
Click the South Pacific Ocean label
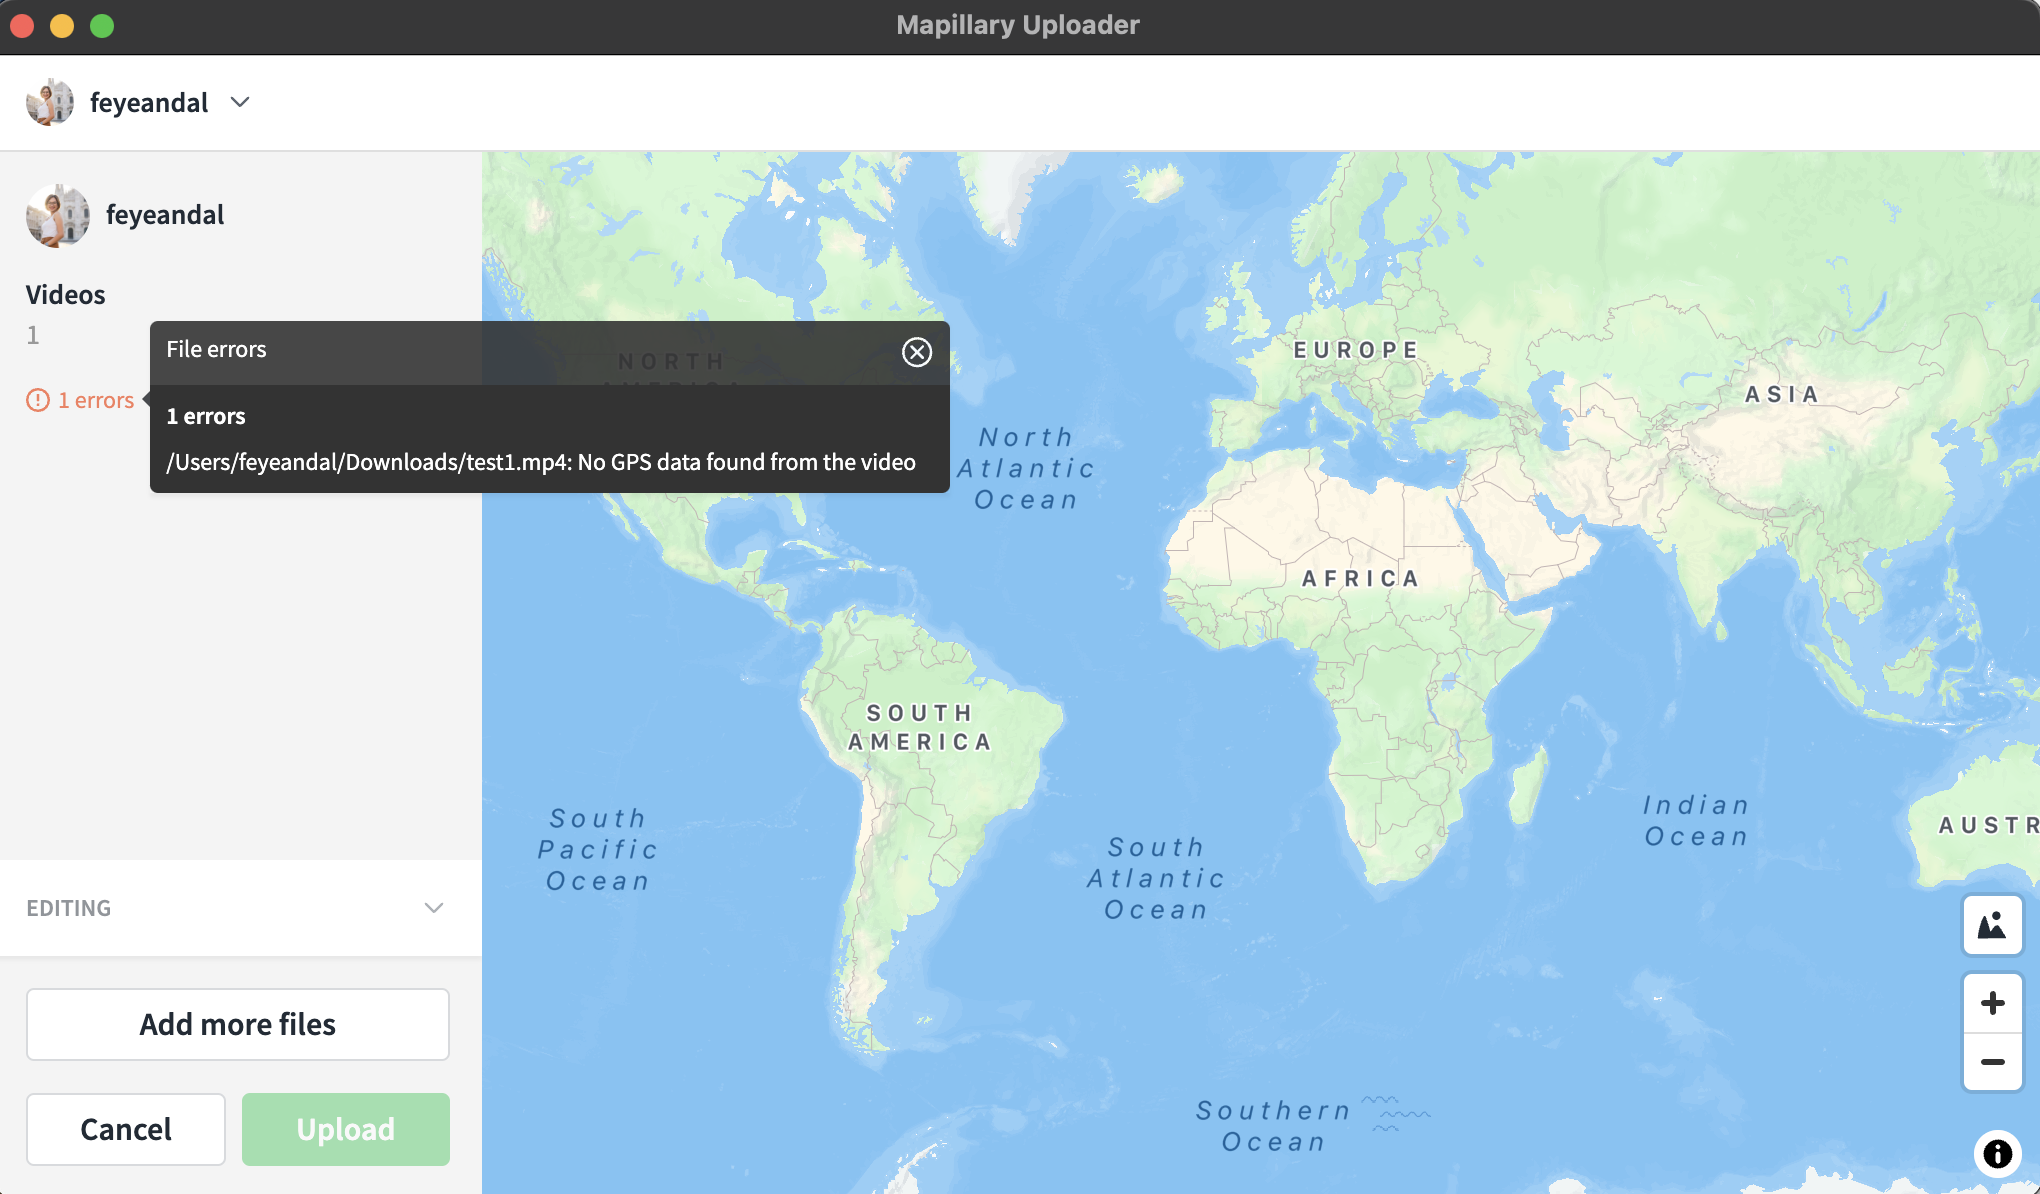pos(598,849)
